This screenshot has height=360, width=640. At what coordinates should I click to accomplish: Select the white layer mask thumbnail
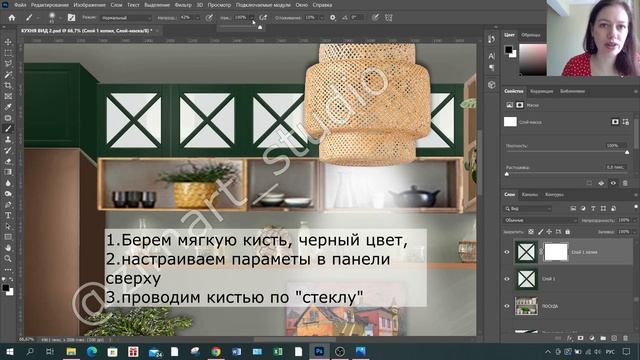tap(556, 252)
